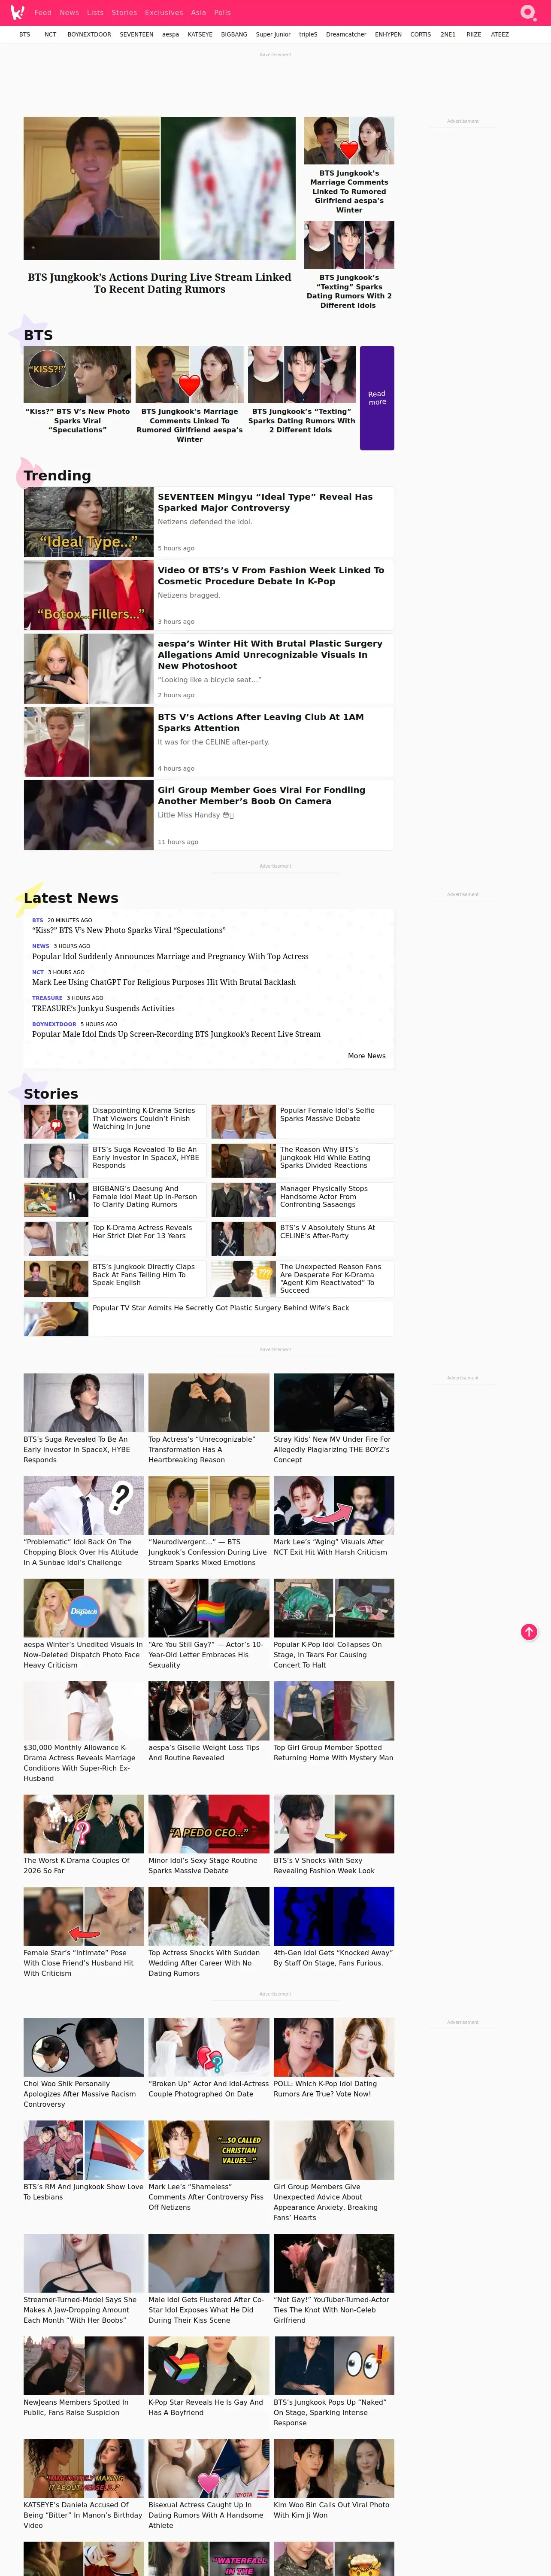Select the ENHYPEN artist tab

pyautogui.click(x=388, y=34)
